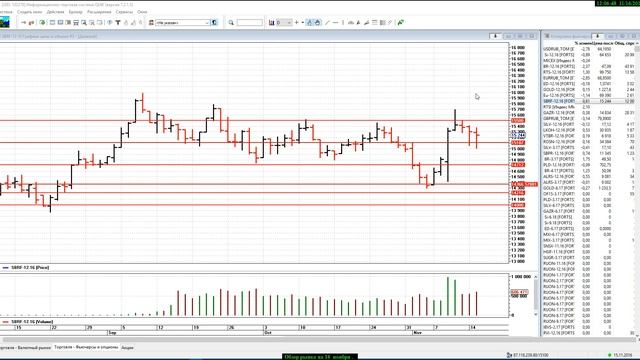Select the USDRUB_TOM row in quotes table
Viewport: 640px width, 360px height.
click(589, 49)
